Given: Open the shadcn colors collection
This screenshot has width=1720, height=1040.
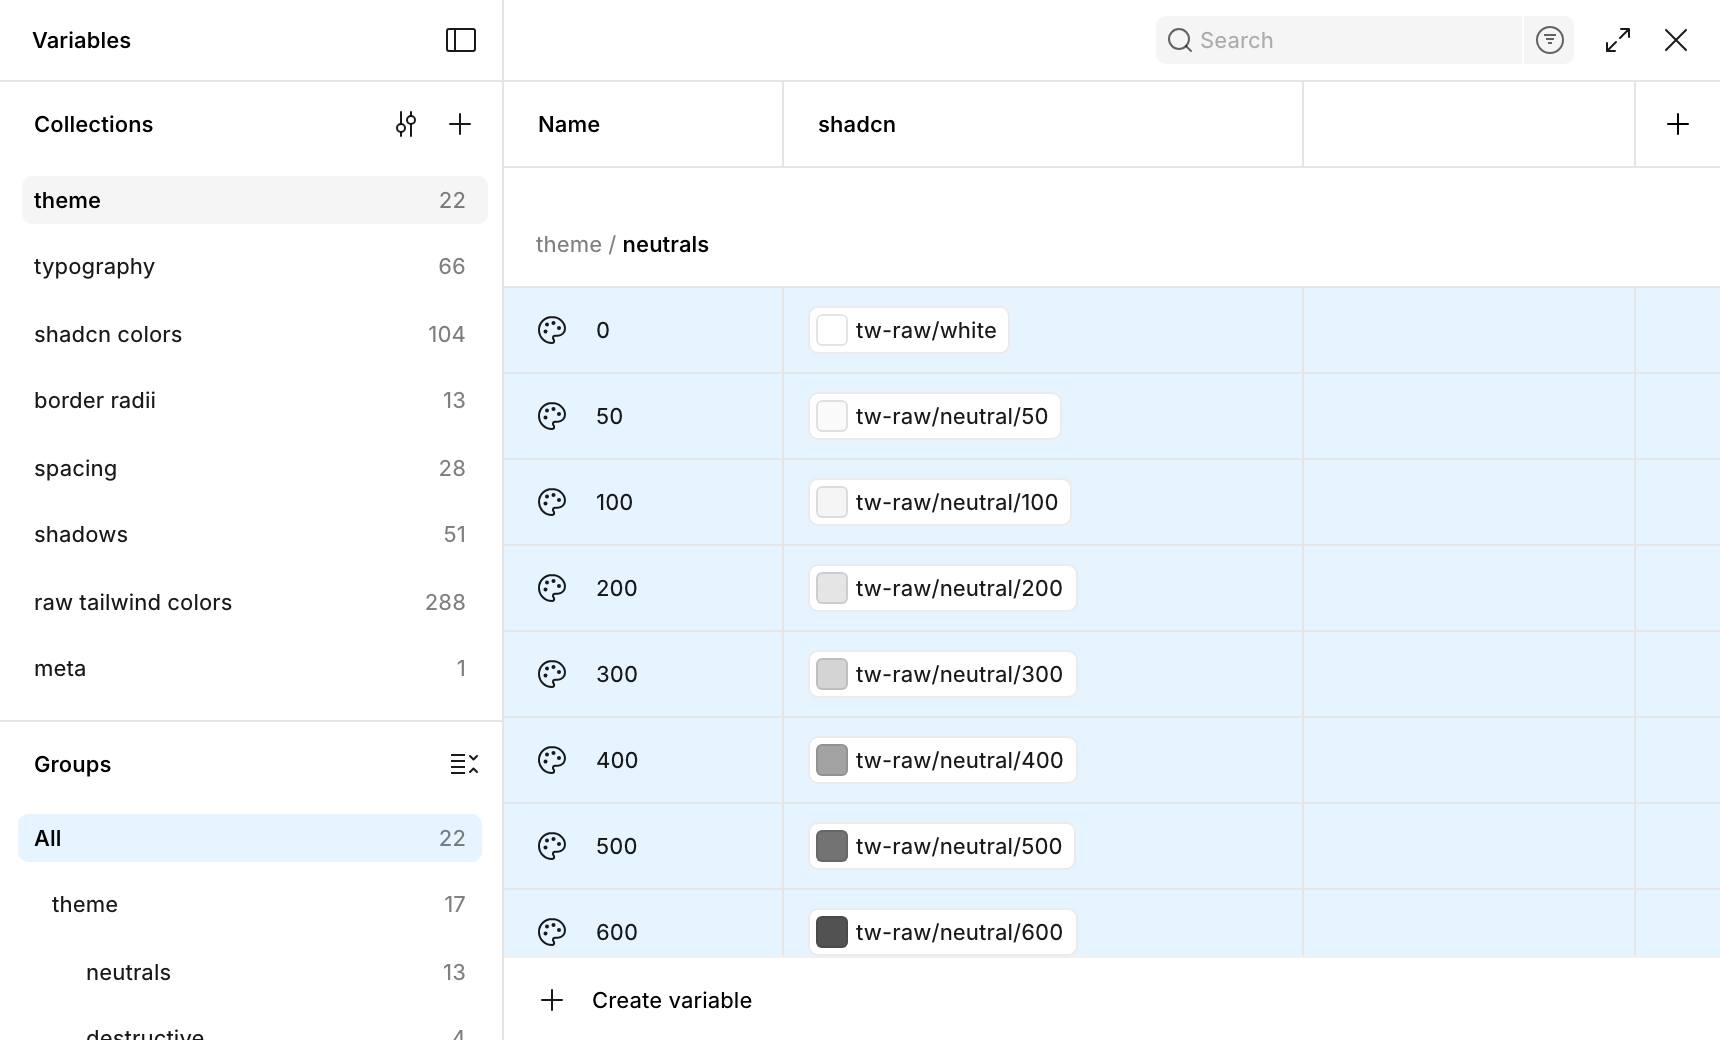Looking at the screenshot, I should [254, 334].
